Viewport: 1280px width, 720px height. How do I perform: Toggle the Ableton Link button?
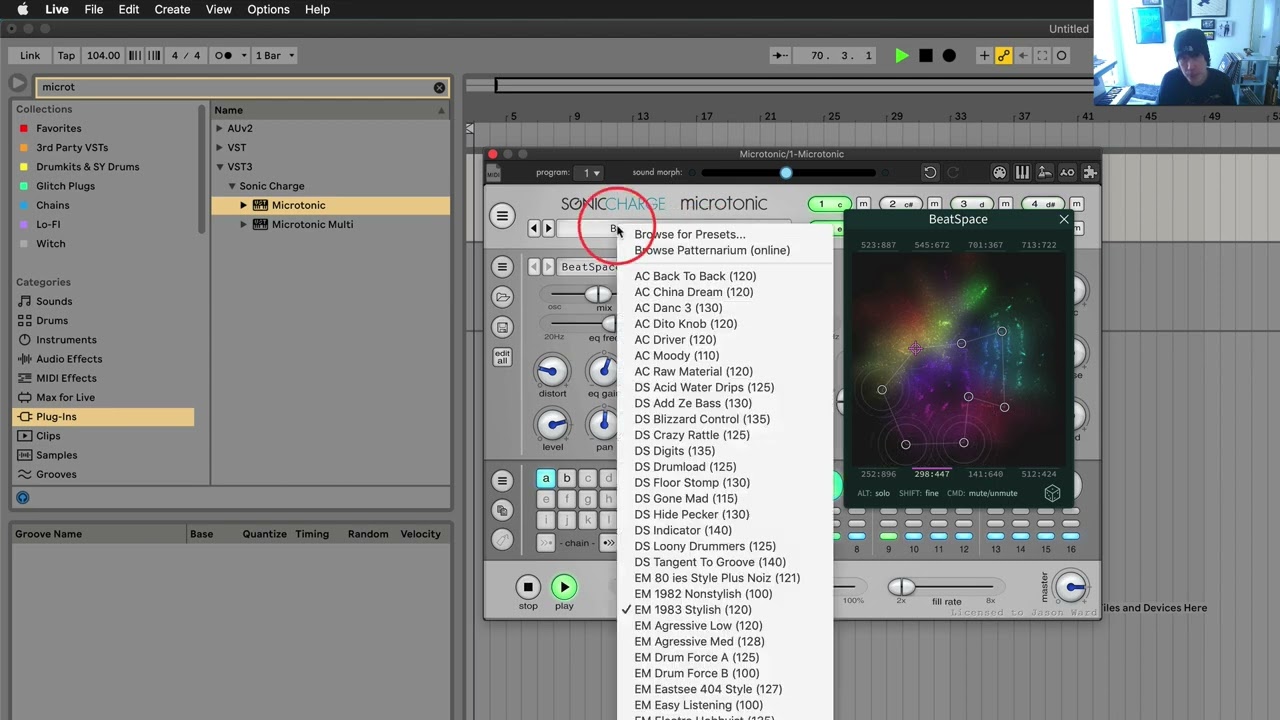pos(30,56)
